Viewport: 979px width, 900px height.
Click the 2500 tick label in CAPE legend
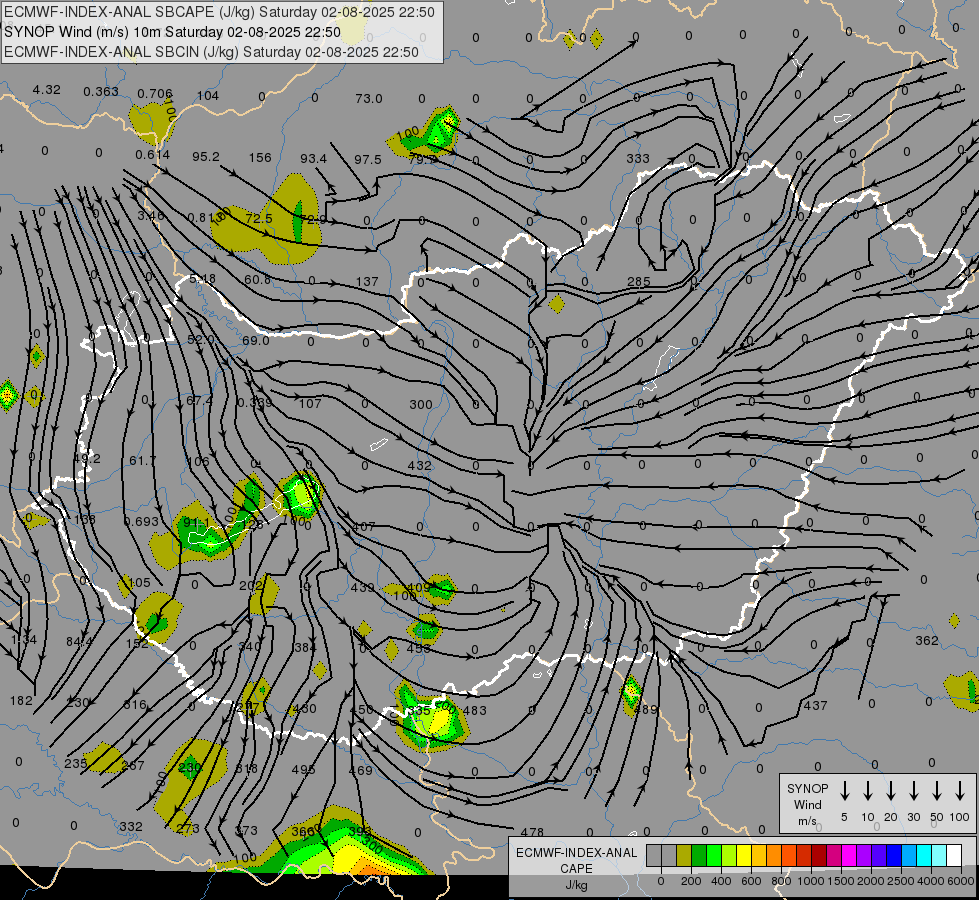[901, 881]
